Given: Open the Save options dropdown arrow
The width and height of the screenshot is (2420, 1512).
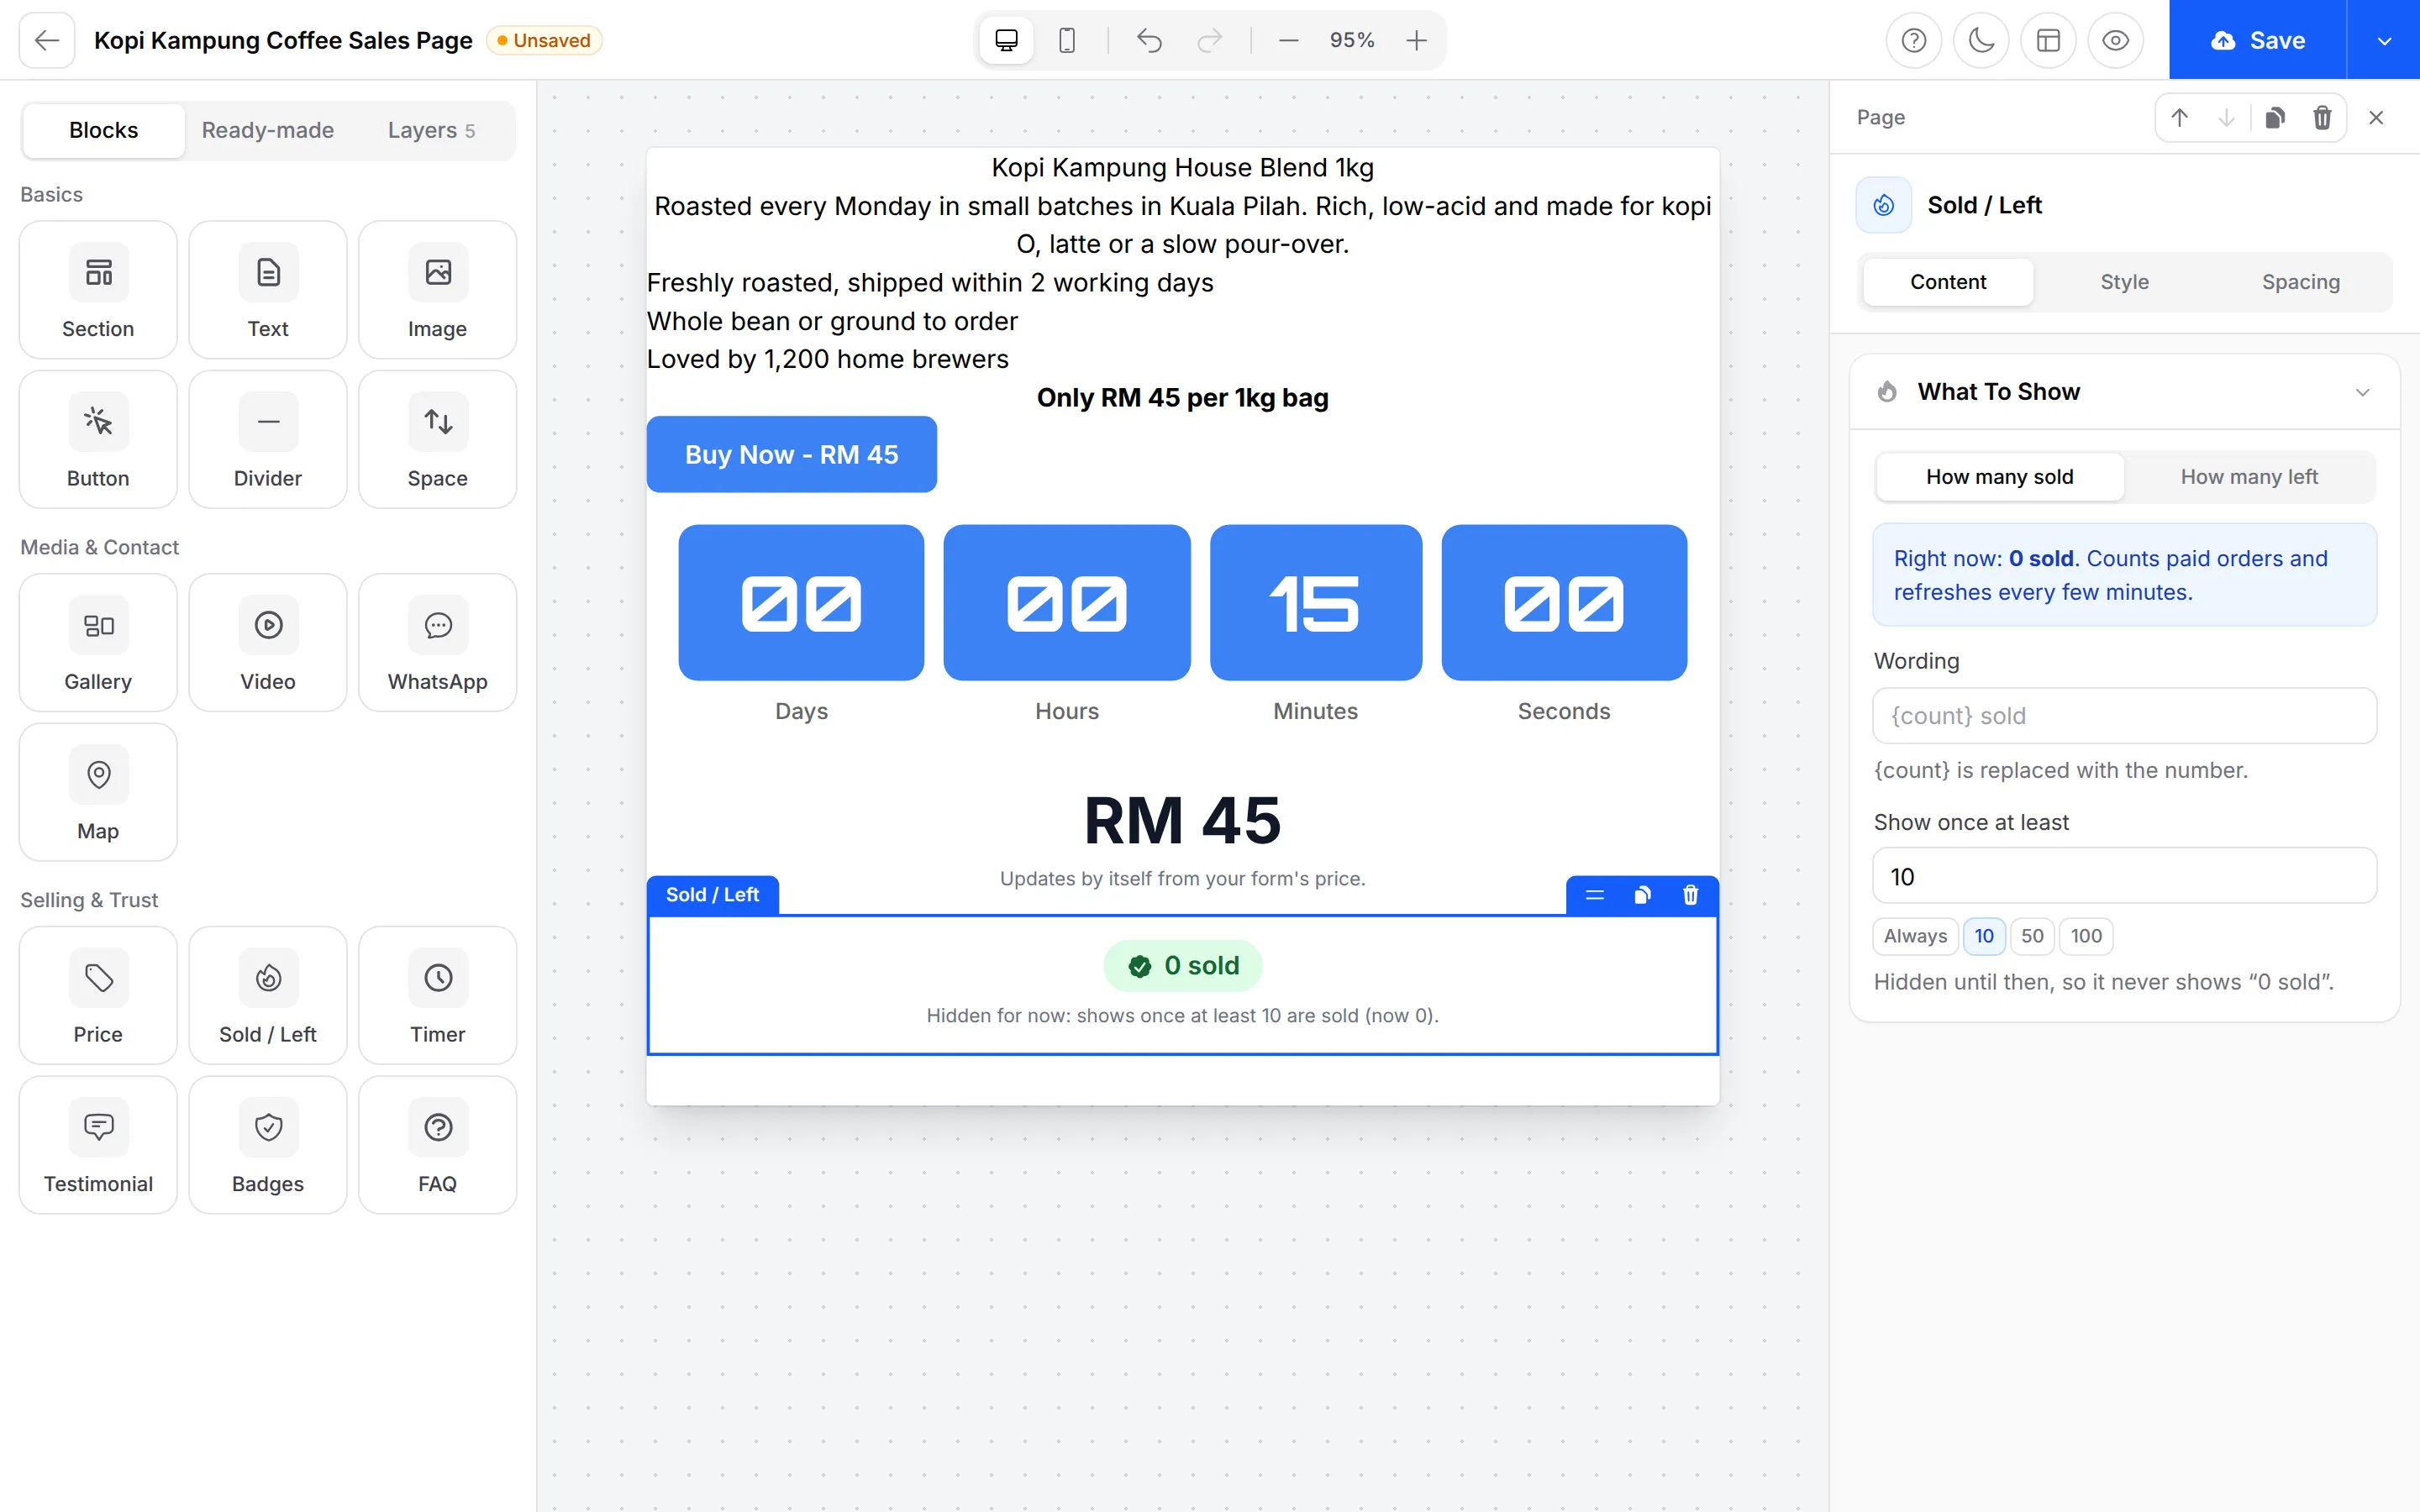Looking at the screenshot, I should [x=2384, y=40].
